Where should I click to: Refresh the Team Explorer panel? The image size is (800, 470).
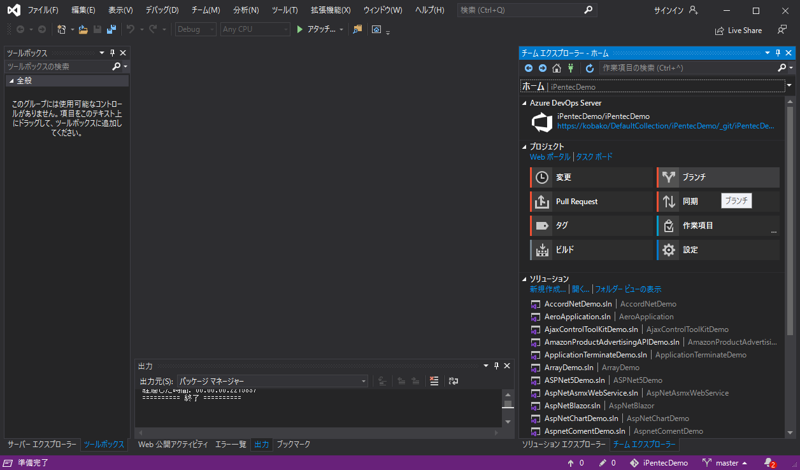(590, 68)
